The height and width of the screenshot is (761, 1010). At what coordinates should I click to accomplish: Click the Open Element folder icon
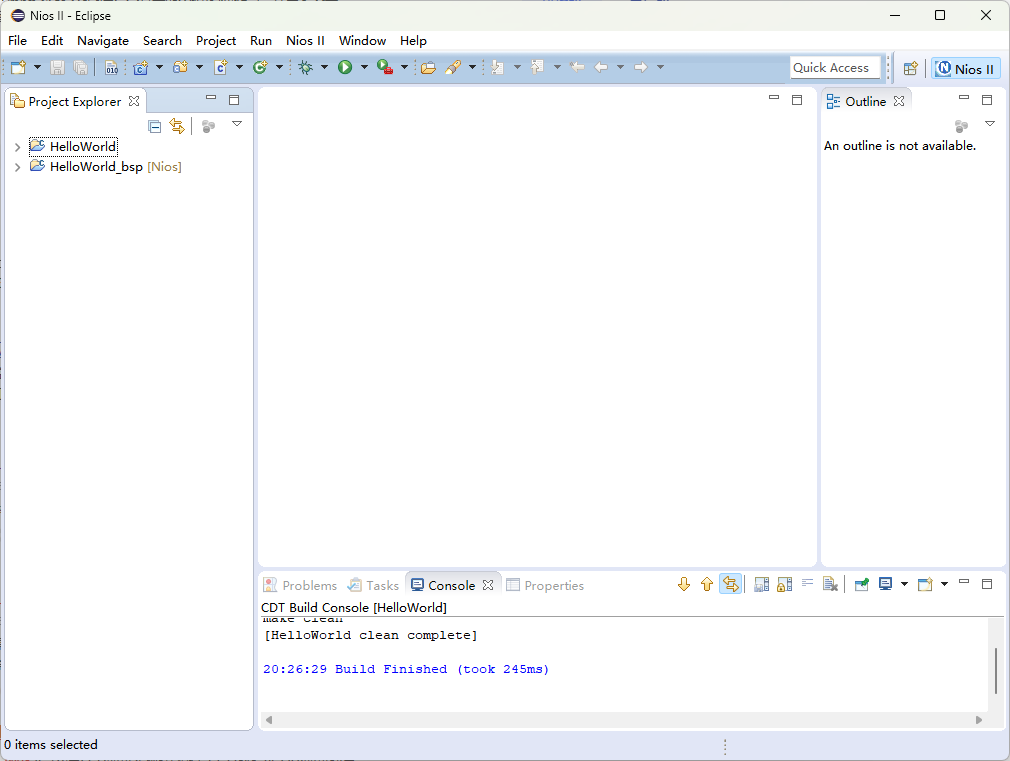[x=428, y=67]
